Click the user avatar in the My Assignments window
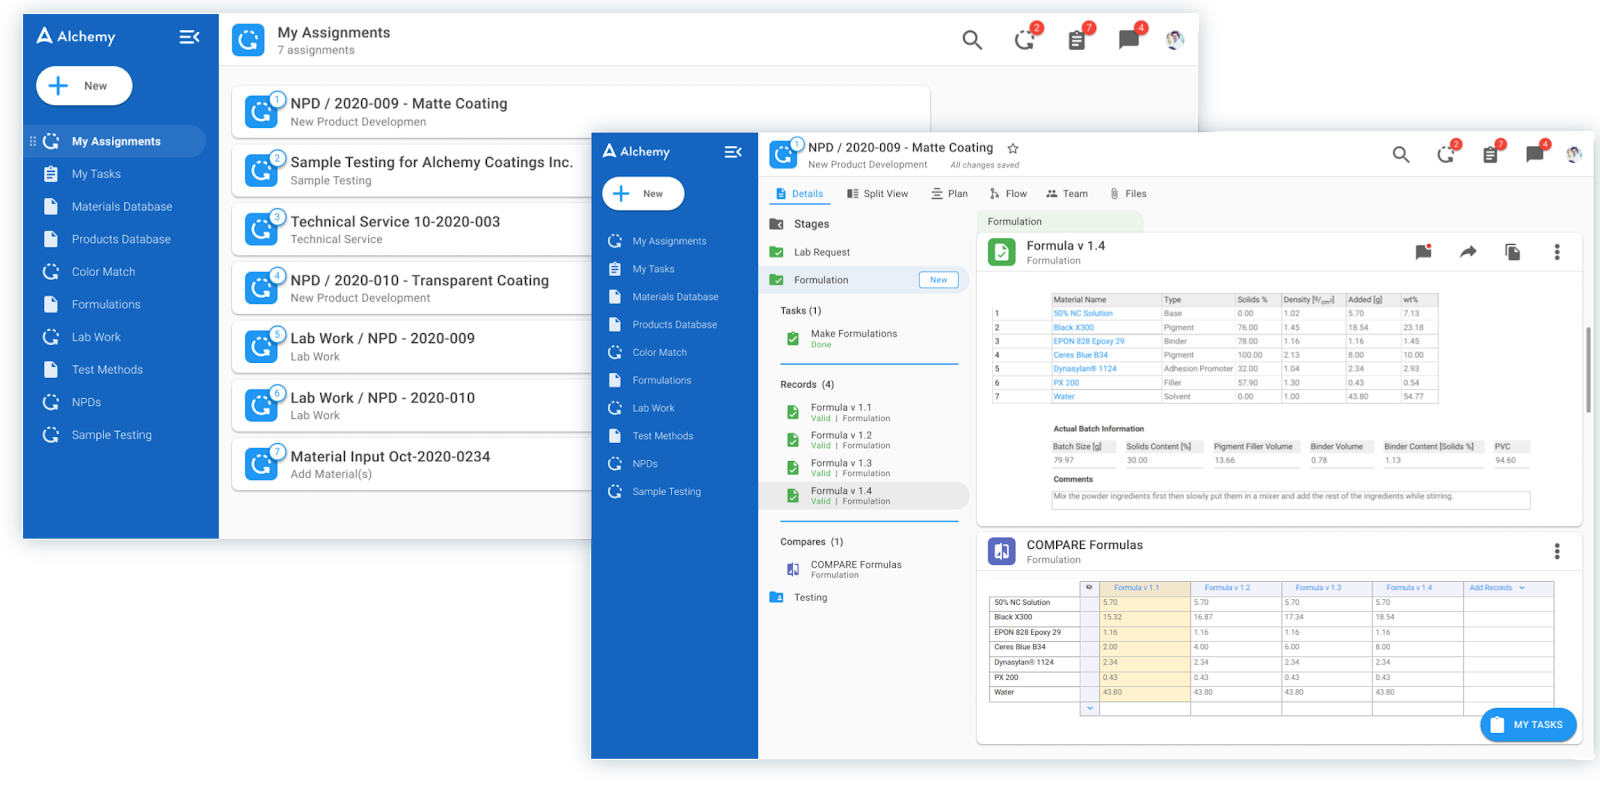The width and height of the screenshot is (1600, 790). pyautogui.click(x=1175, y=40)
